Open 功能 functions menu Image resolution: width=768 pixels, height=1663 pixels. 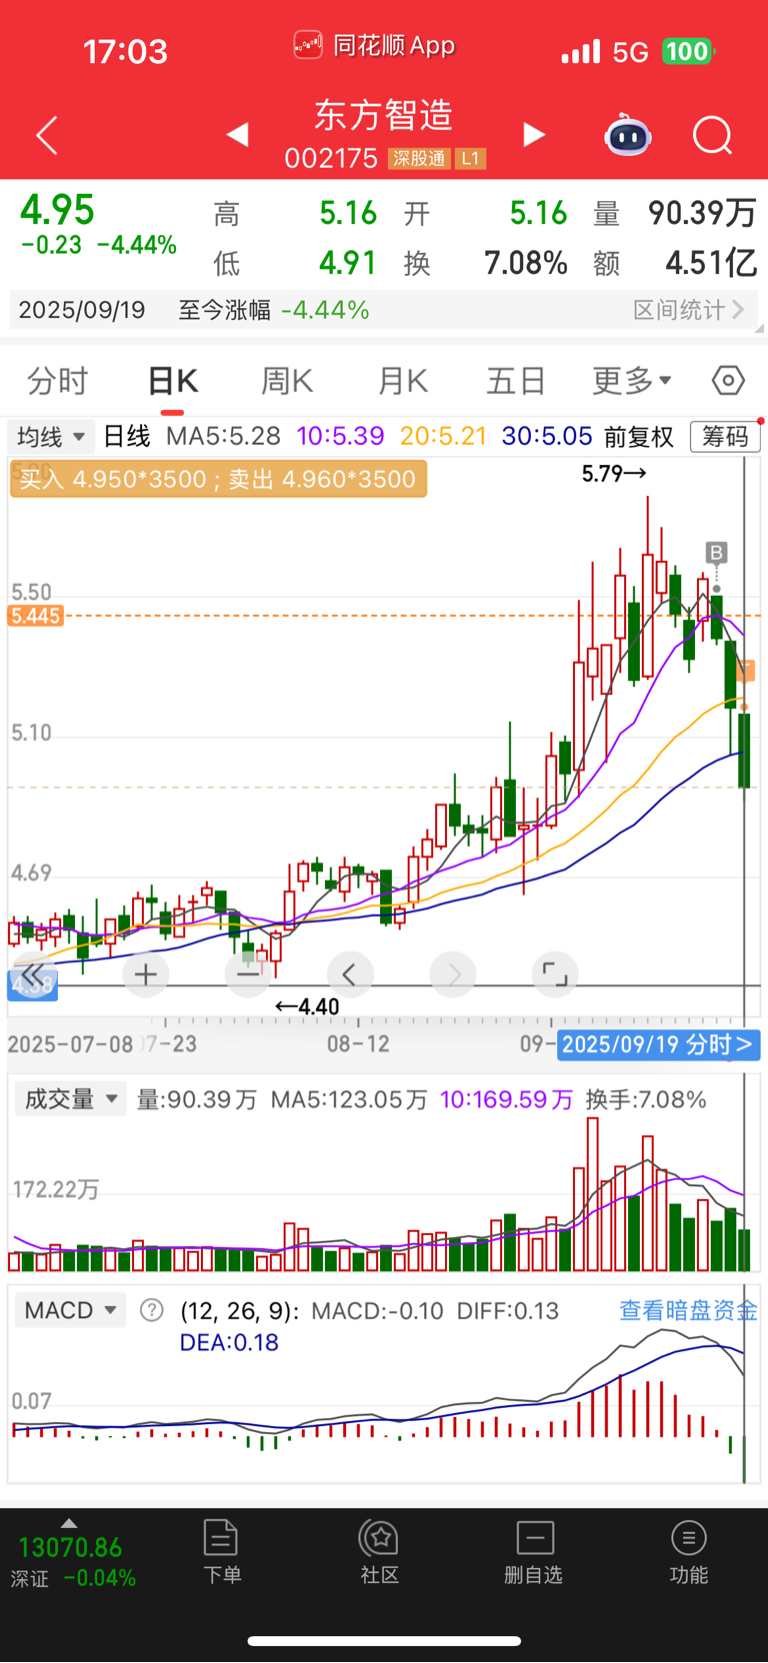click(x=689, y=1552)
